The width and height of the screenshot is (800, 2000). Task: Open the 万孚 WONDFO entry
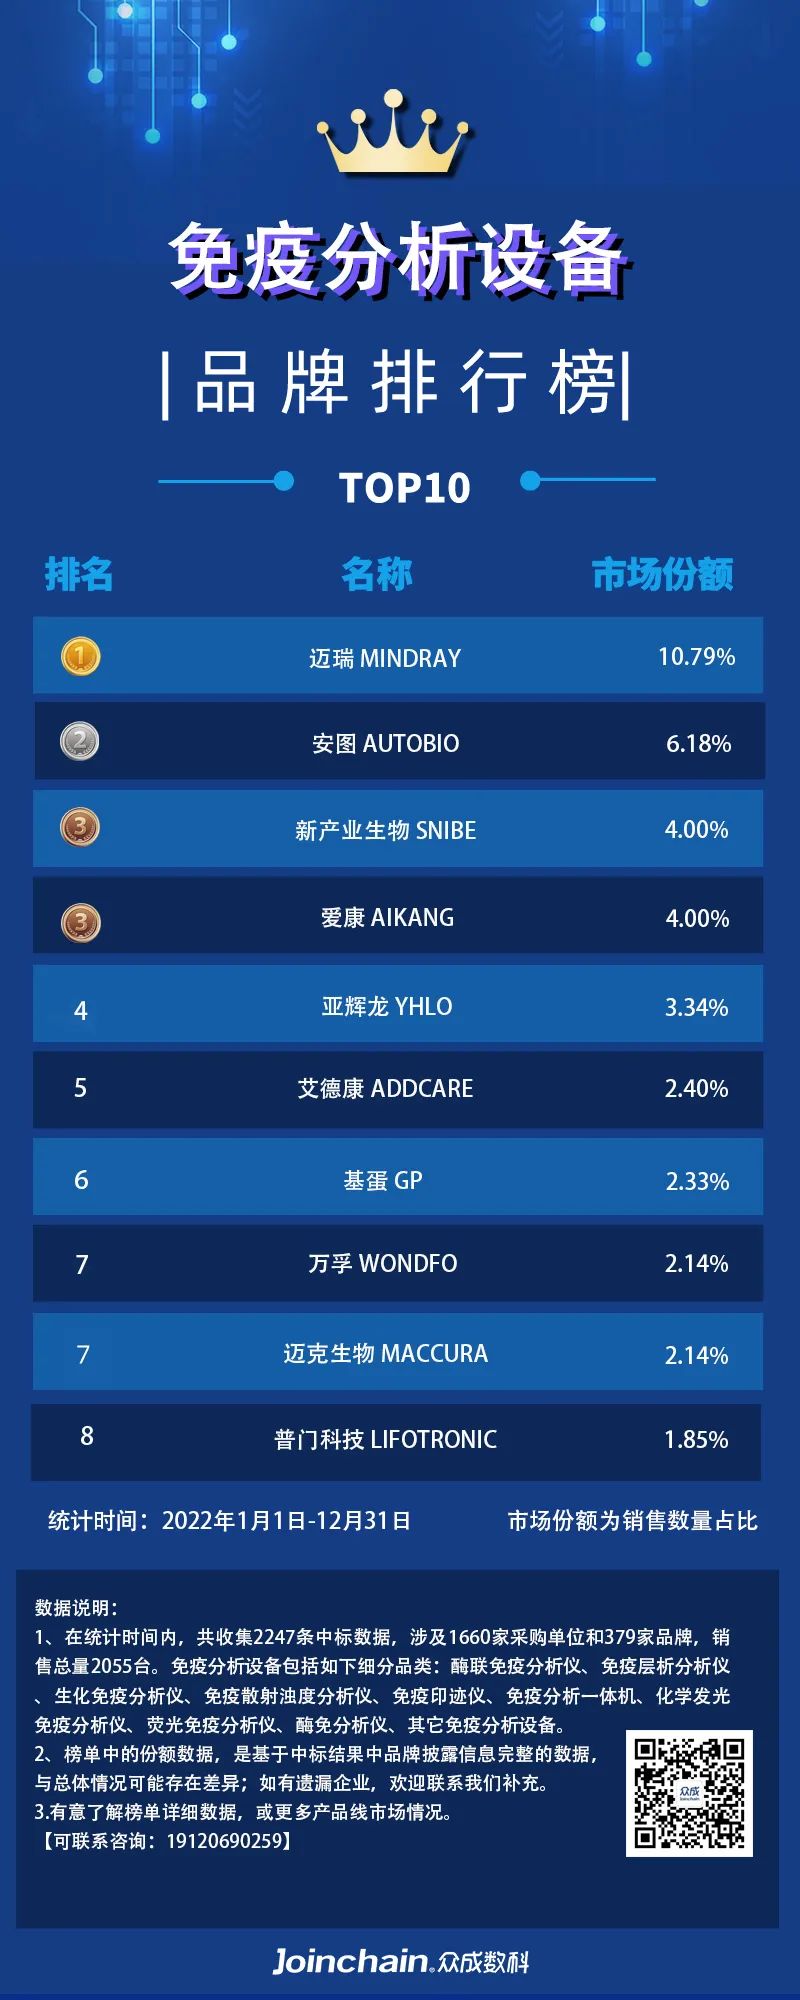click(x=383, y=1263)
